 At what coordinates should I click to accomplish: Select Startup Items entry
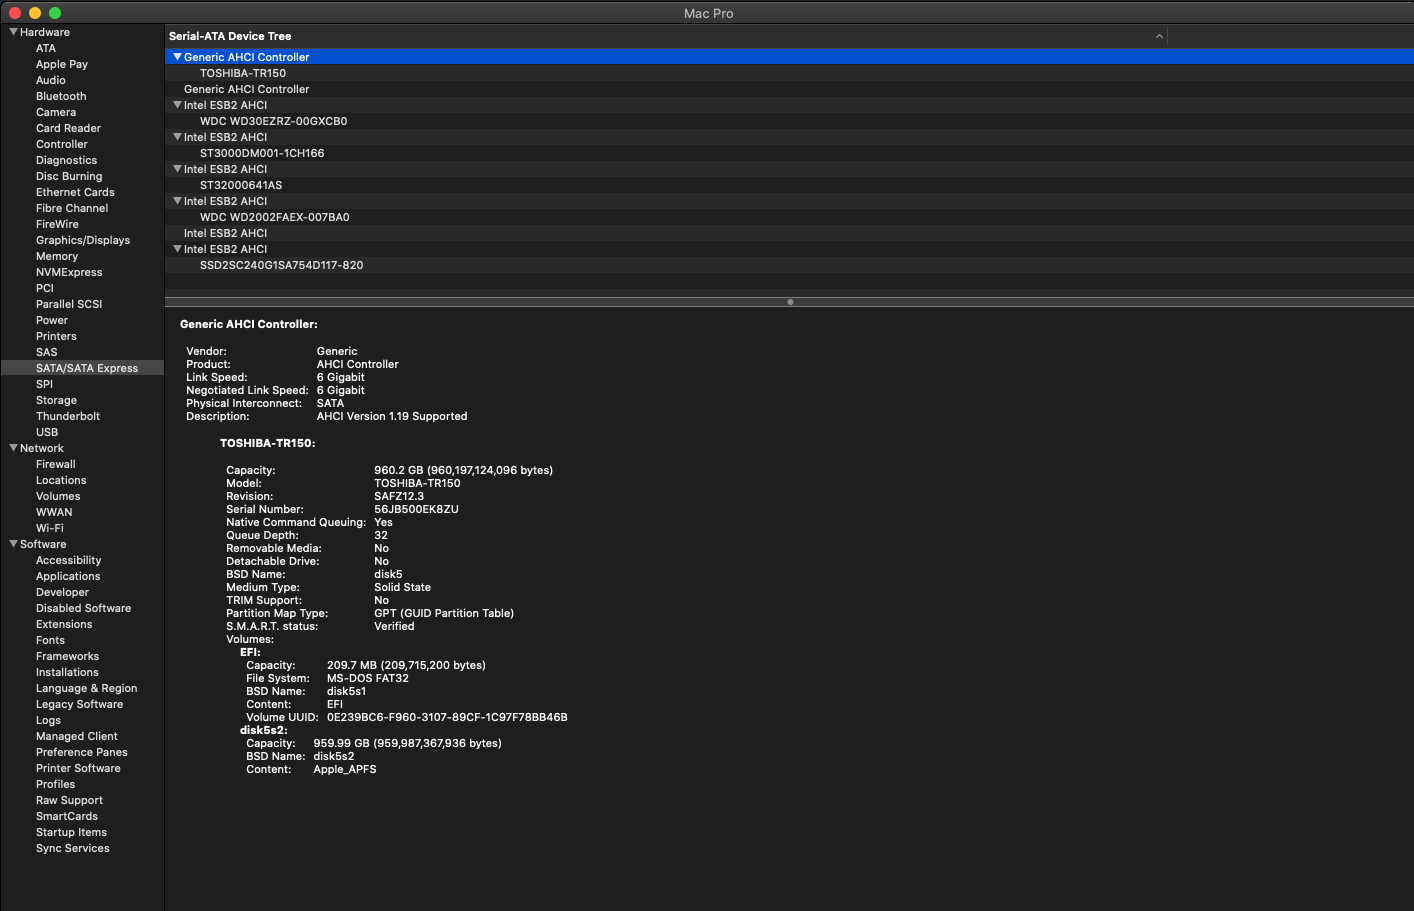click(x=71, y=832)
